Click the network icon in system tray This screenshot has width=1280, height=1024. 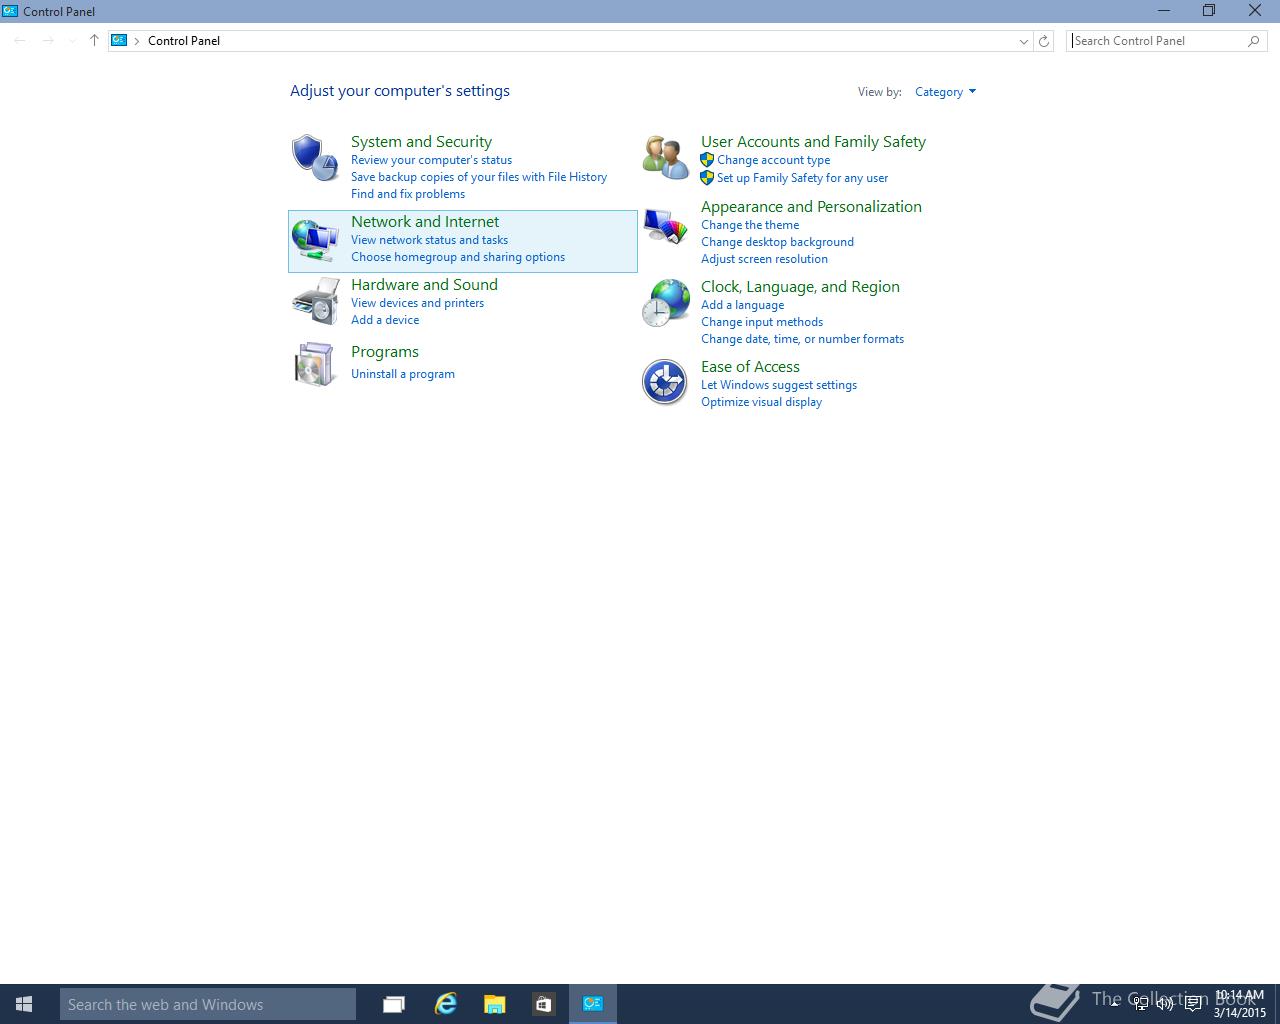(1140, 1004)
